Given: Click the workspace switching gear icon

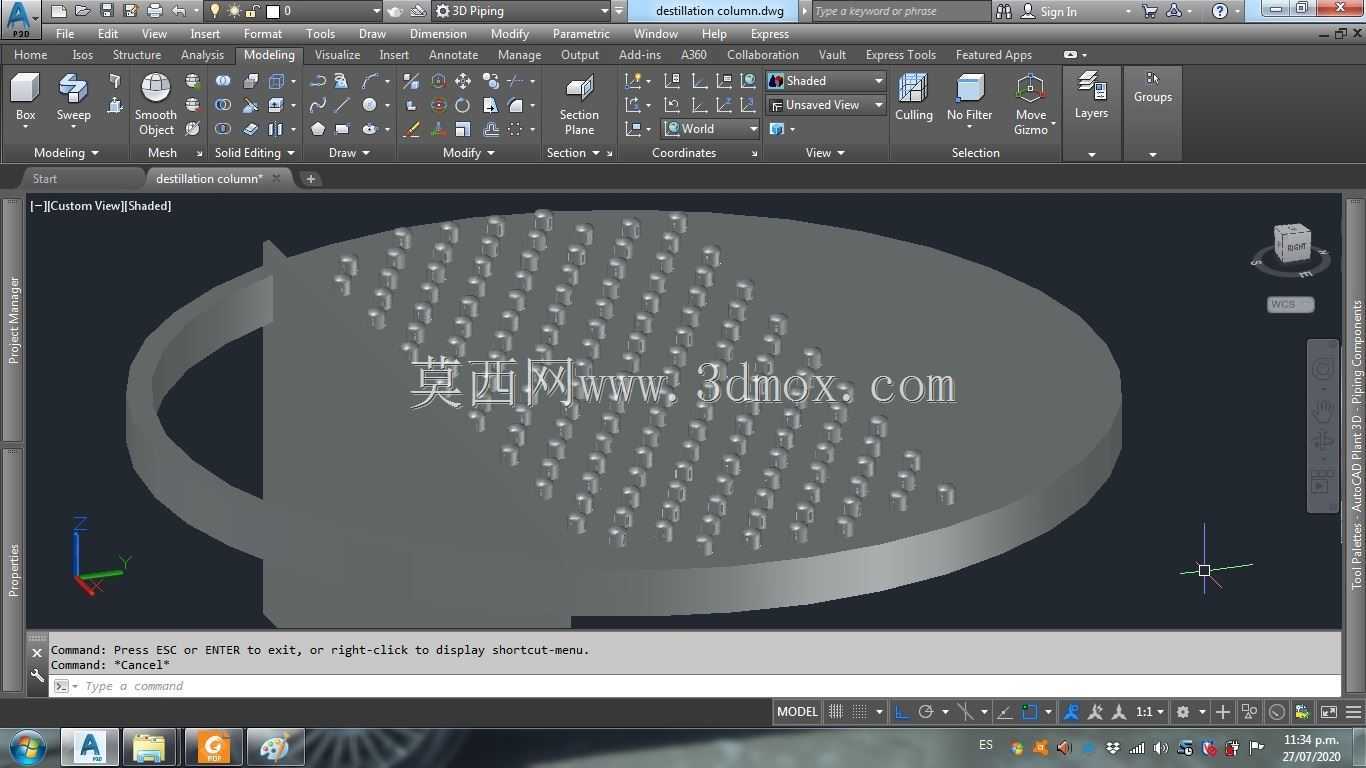Looking at the screenshot, I should click(x=1183, y=712).
